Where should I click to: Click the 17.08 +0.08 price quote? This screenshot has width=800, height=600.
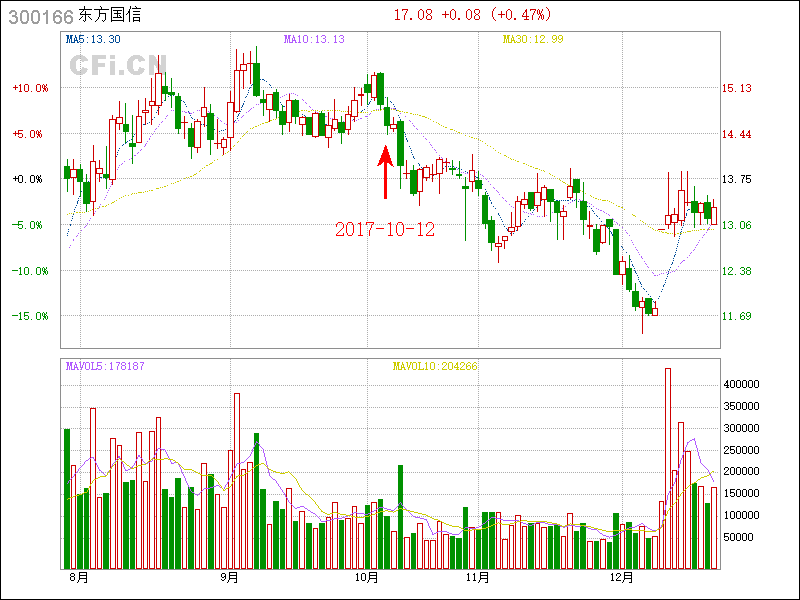[x=472, y=15]
